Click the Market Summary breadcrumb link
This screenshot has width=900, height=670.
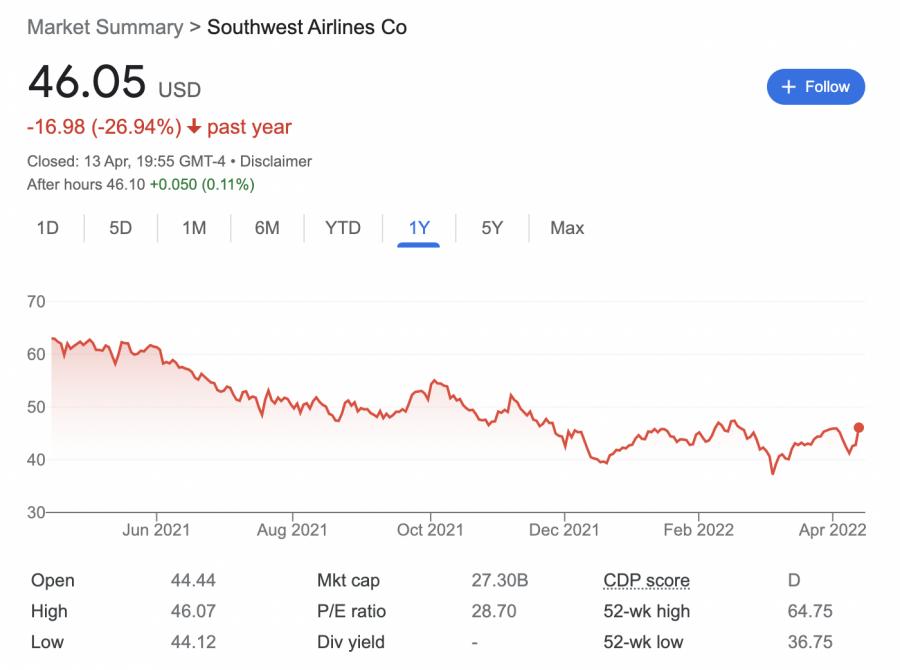(x=105, y=27)
